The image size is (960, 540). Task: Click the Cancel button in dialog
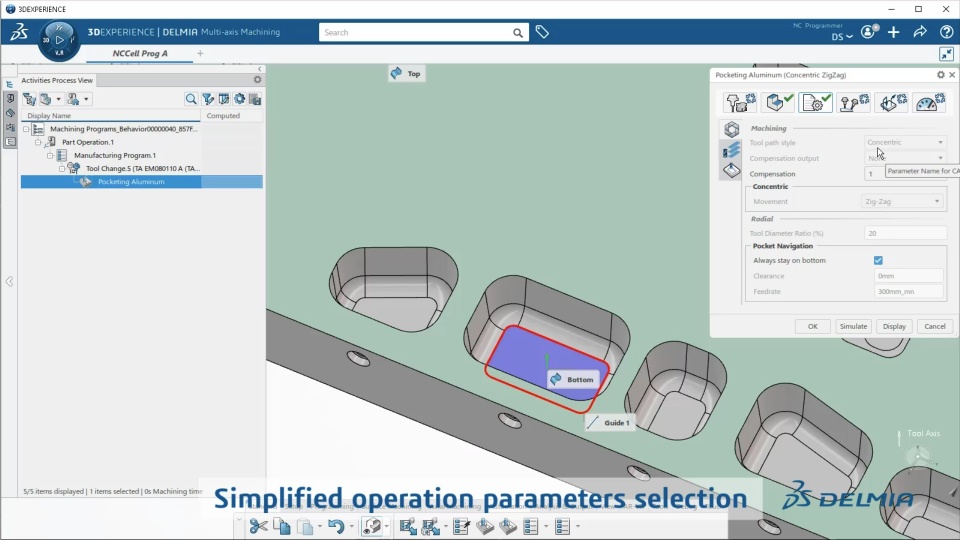tap(935, 326)
